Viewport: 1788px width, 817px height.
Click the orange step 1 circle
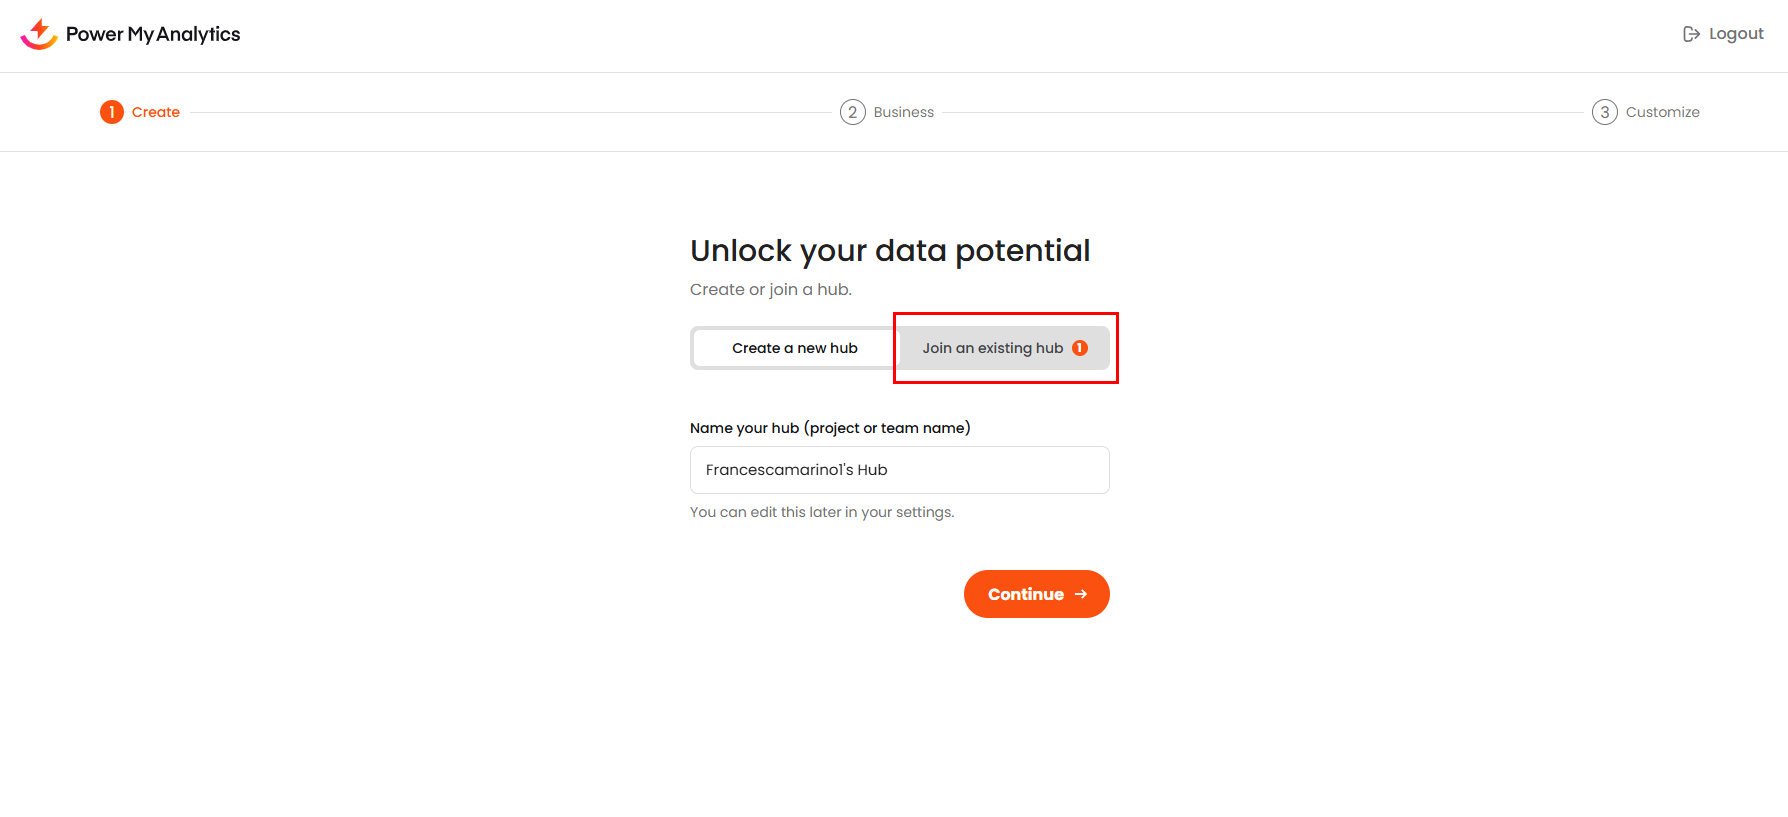(x=111, y=112)
